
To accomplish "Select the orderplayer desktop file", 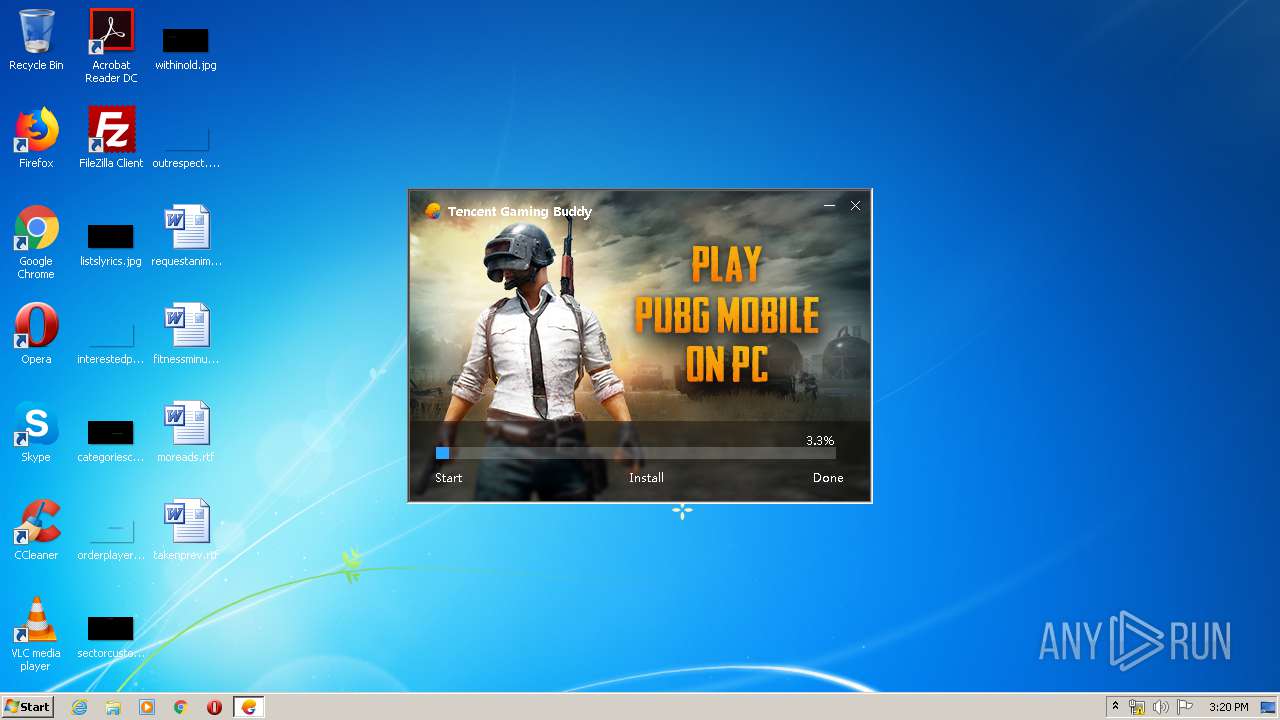I will point(111,538).
